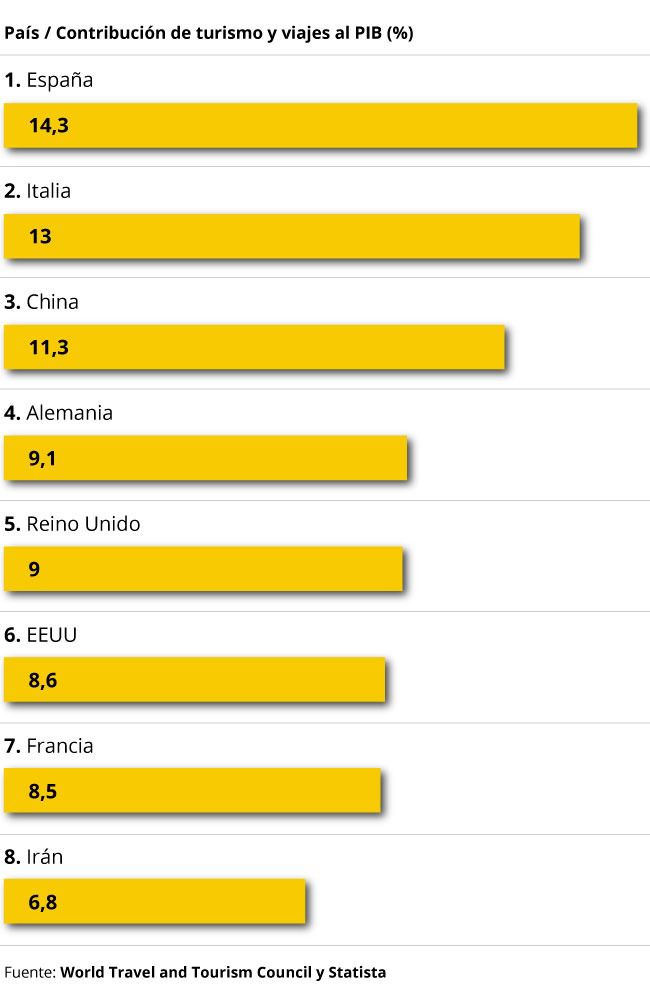Image resolution: width=650 pixels, height=1000 pixels.
Task: Select the EEUU bar showing 8,6
Action: point(195,680)
